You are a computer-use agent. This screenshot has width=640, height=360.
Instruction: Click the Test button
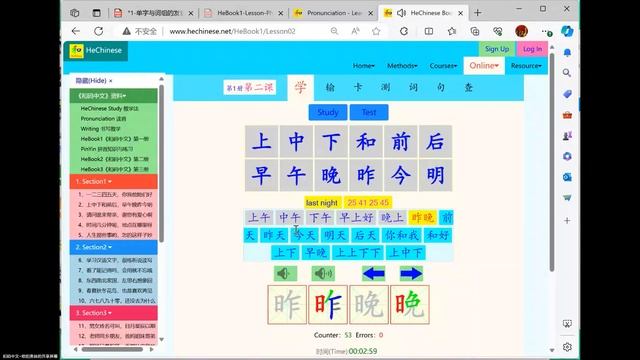[x=369, y=112]
